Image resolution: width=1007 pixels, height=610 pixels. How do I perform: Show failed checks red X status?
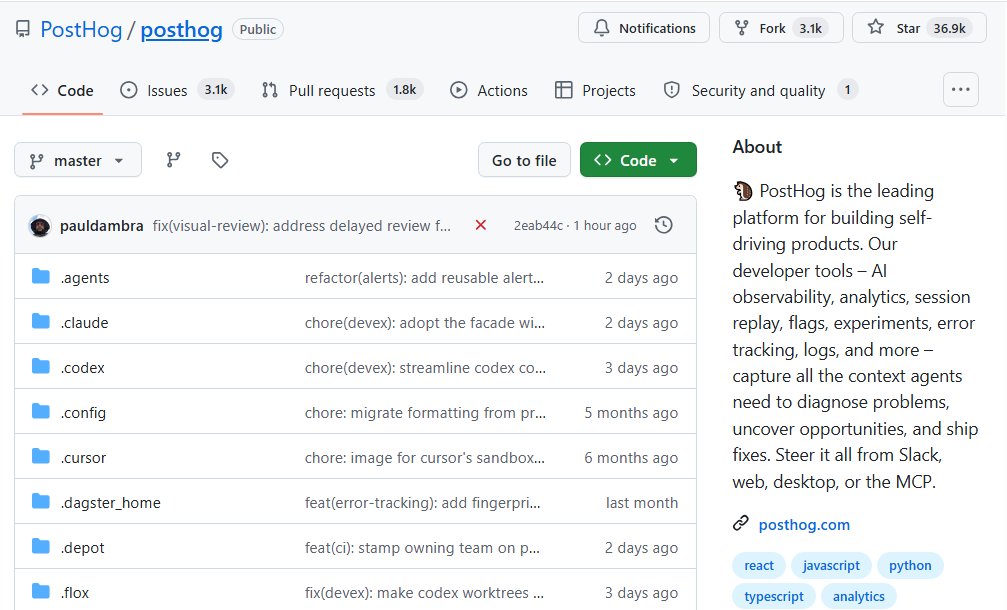coord(480,225)
